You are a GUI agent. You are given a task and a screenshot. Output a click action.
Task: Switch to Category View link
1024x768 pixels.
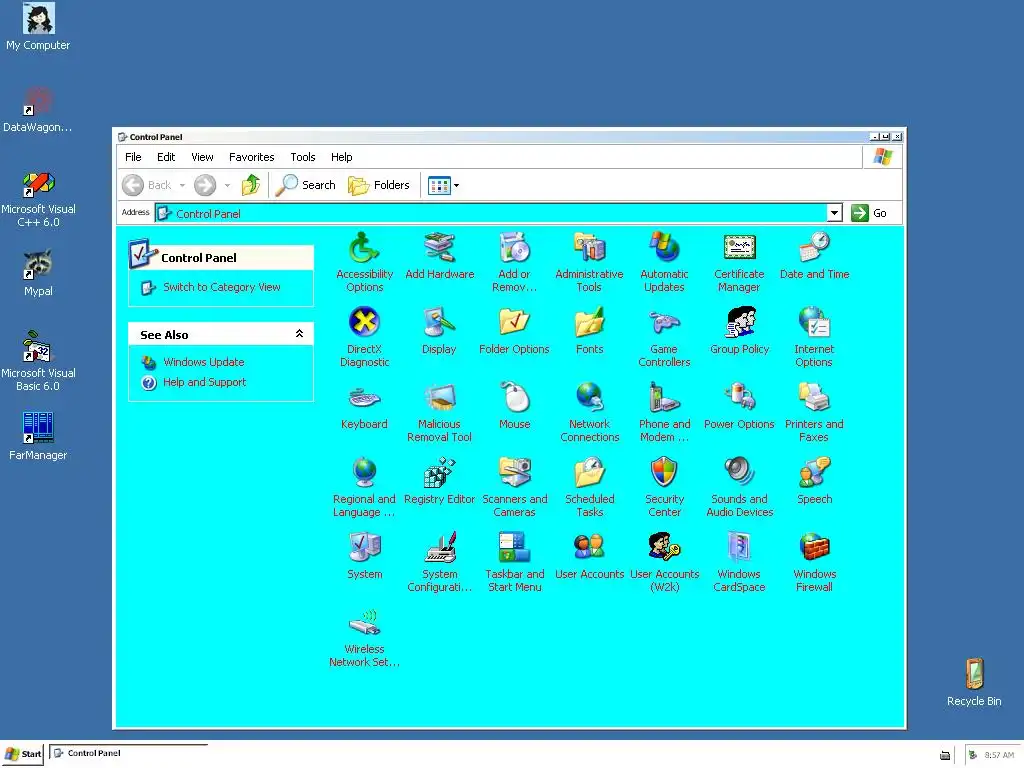pos(221,287)
